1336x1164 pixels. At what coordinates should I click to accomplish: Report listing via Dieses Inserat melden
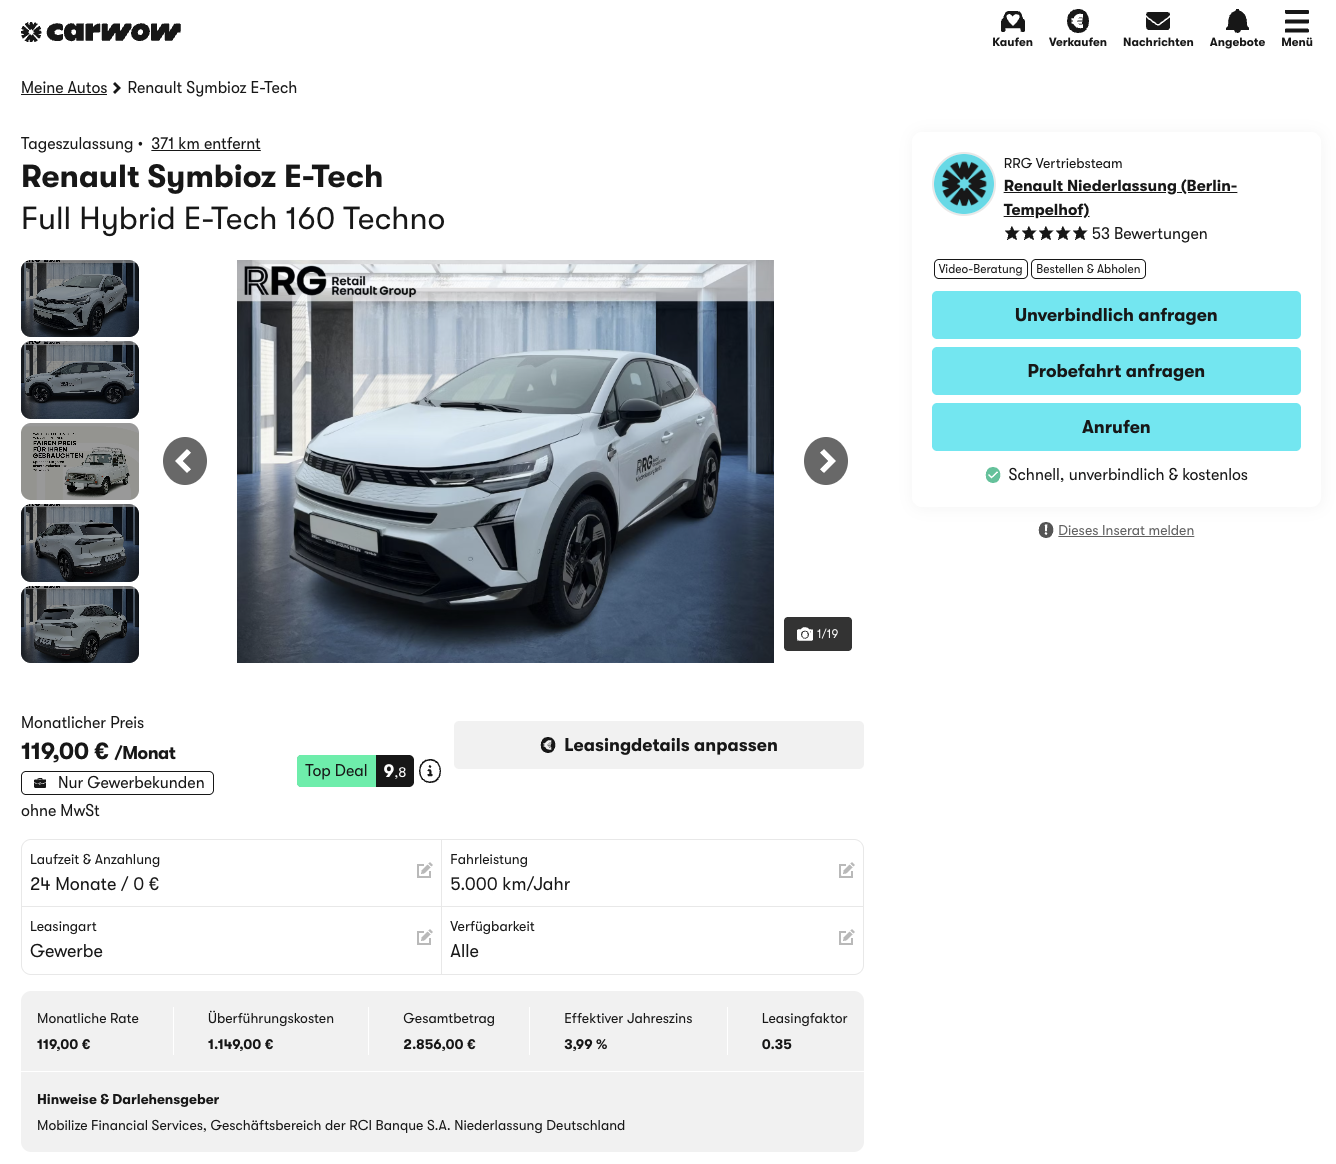point(1125,531)
